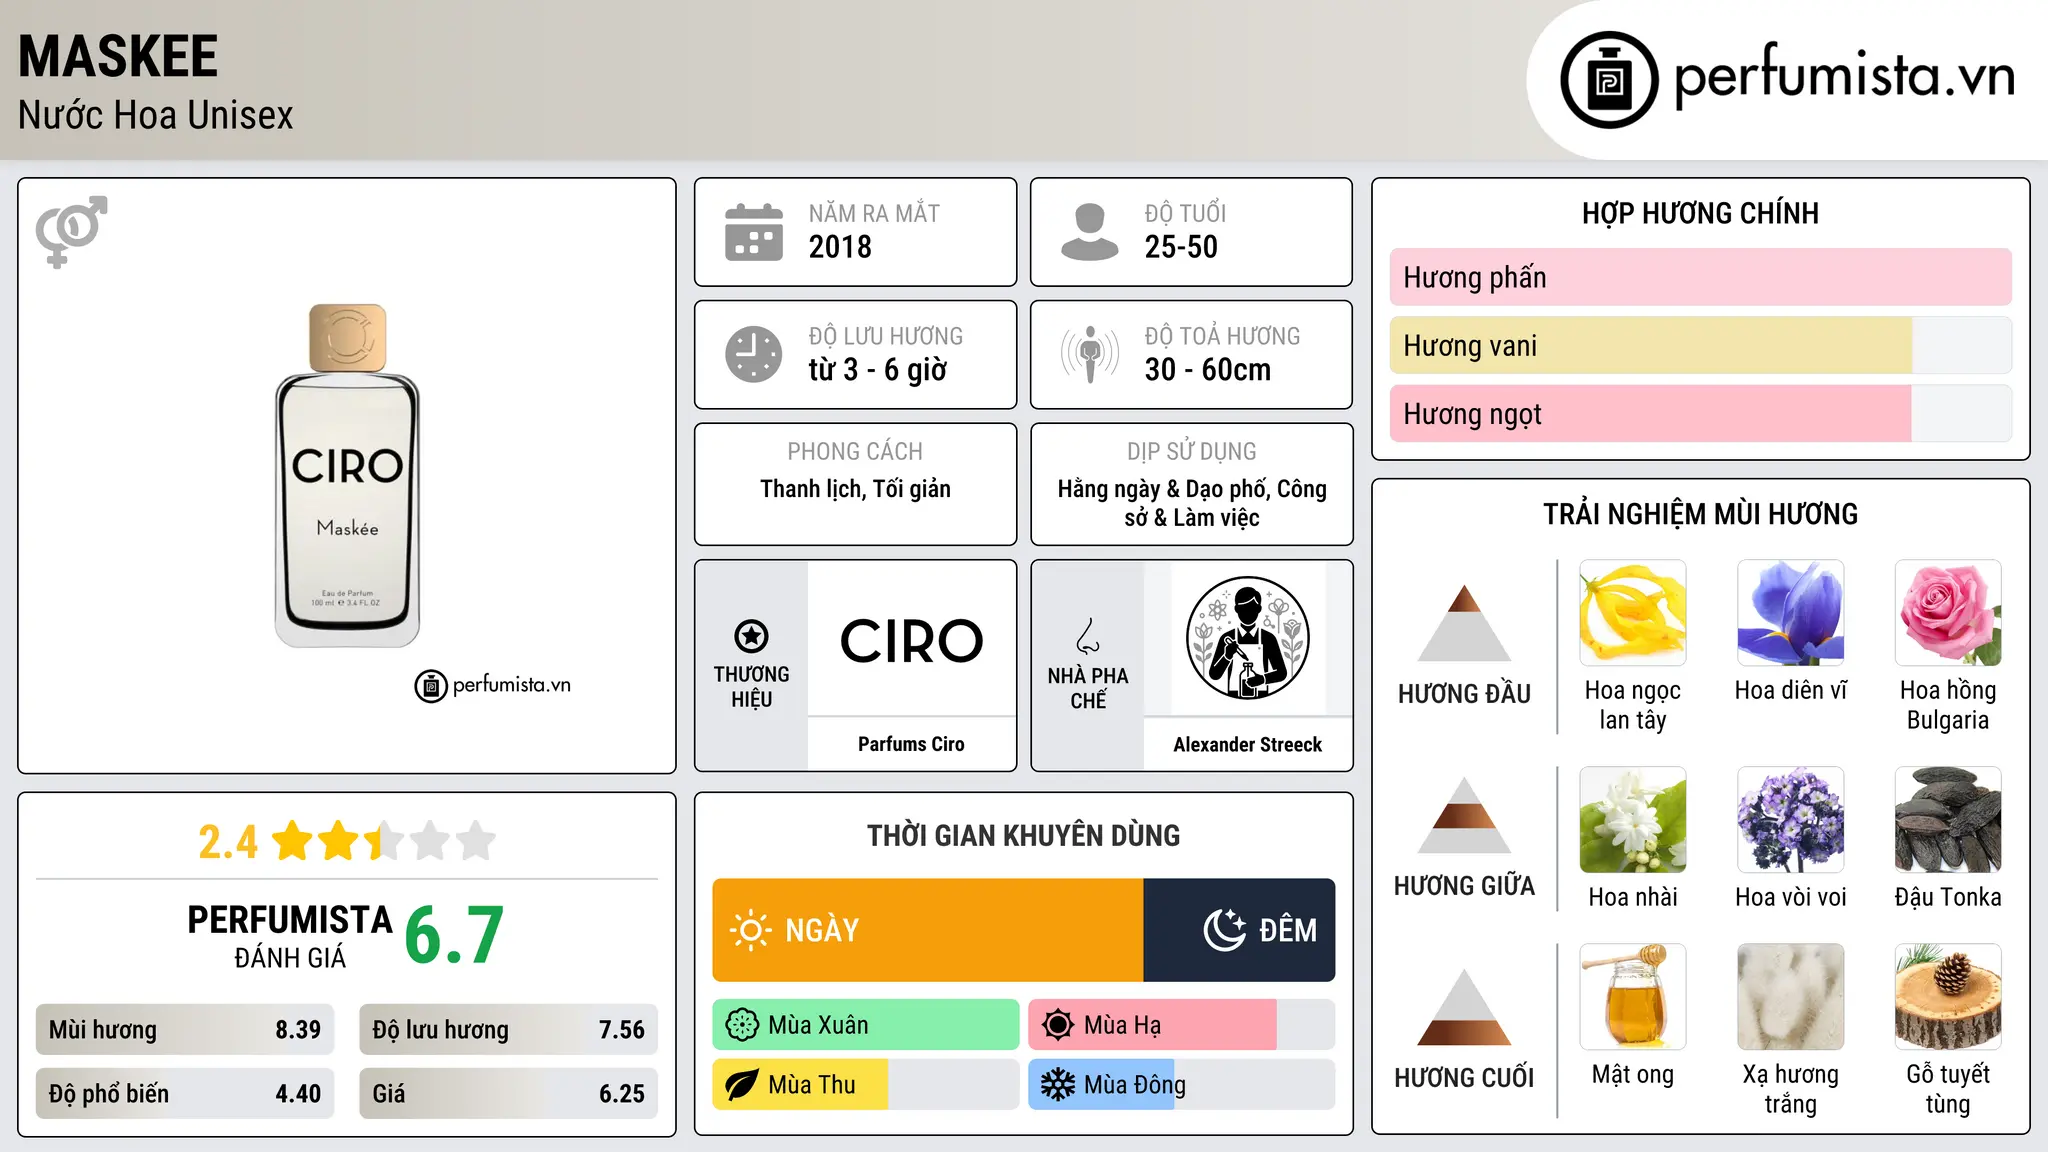Viewport: 2048px width, 1152px height.
Task: Click the Đậu Tonka bean image
Action: coord(1948,820)
